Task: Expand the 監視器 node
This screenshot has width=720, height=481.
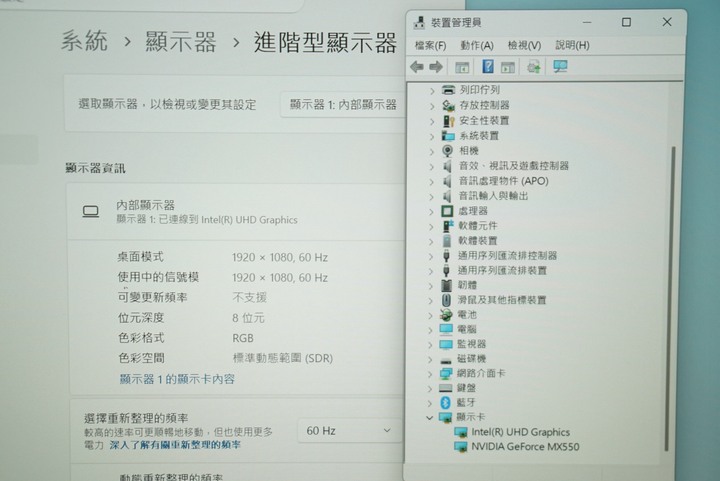Action: point(430,345)
